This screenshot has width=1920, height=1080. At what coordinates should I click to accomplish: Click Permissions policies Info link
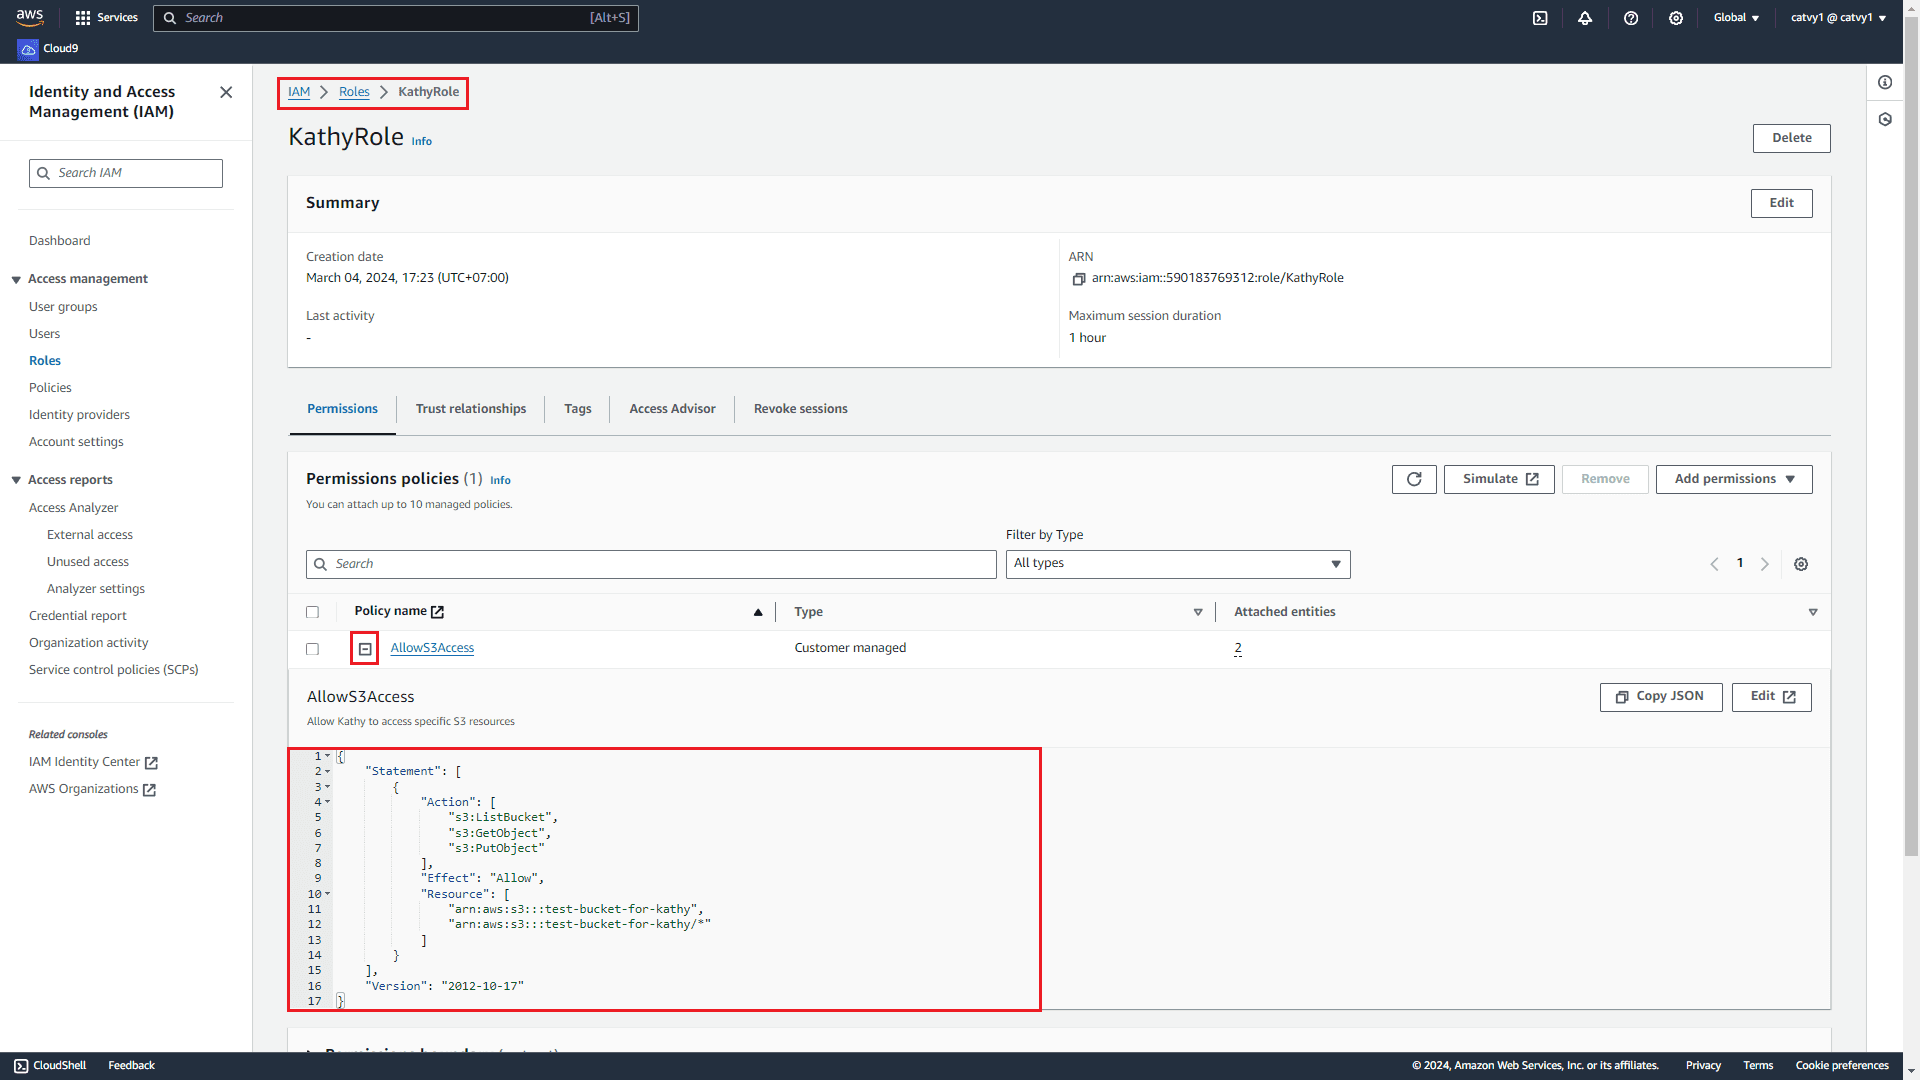(x=500, y=481)
